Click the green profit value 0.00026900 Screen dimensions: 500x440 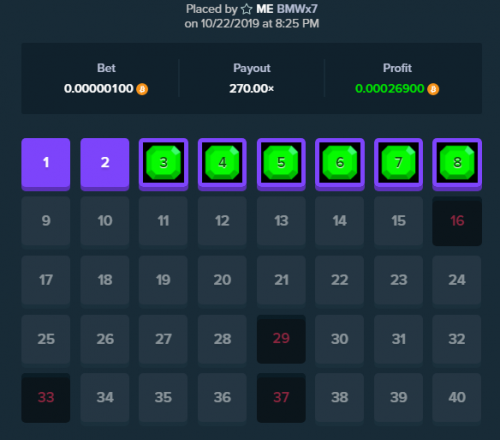[390, 89]
